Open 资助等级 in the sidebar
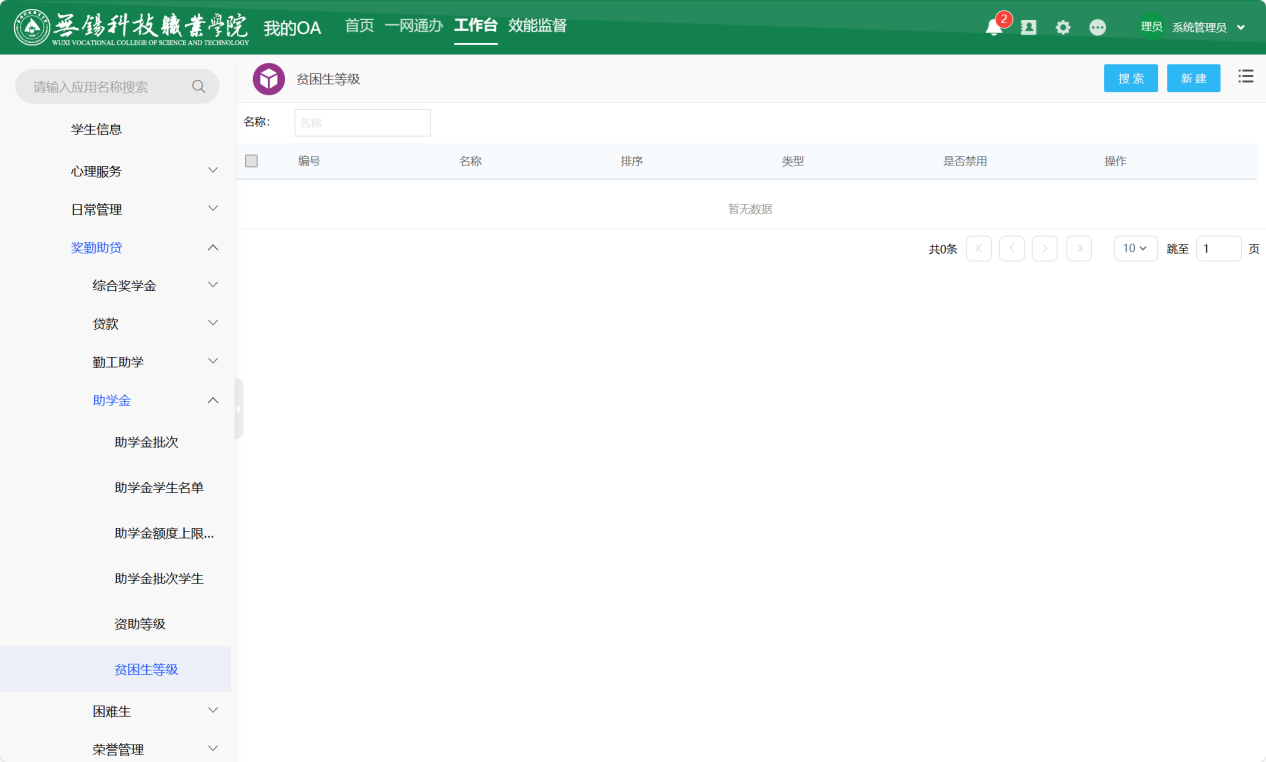This screenshot has width=1266, height=762. click(140, 624)
